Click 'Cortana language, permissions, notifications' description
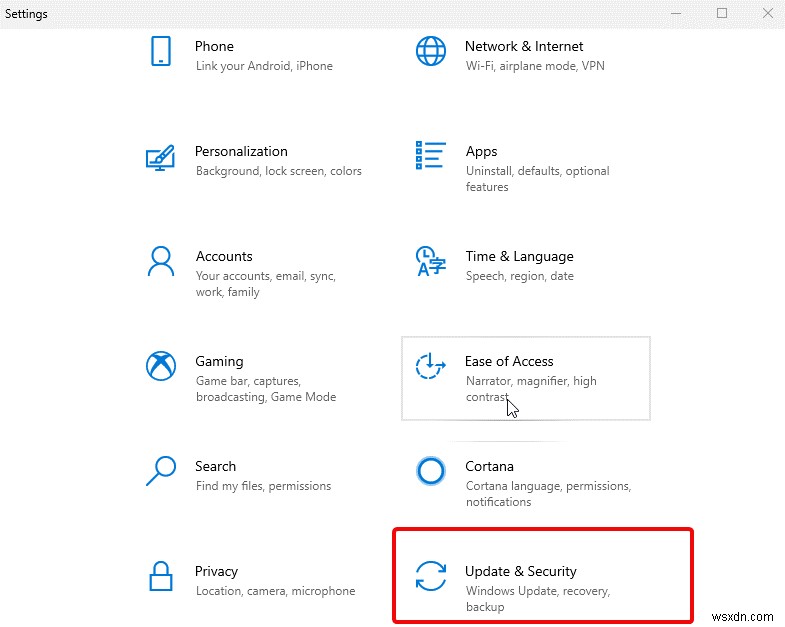This screenshot has width=785, height=627. pyautogui.click(x=548, y=494)
